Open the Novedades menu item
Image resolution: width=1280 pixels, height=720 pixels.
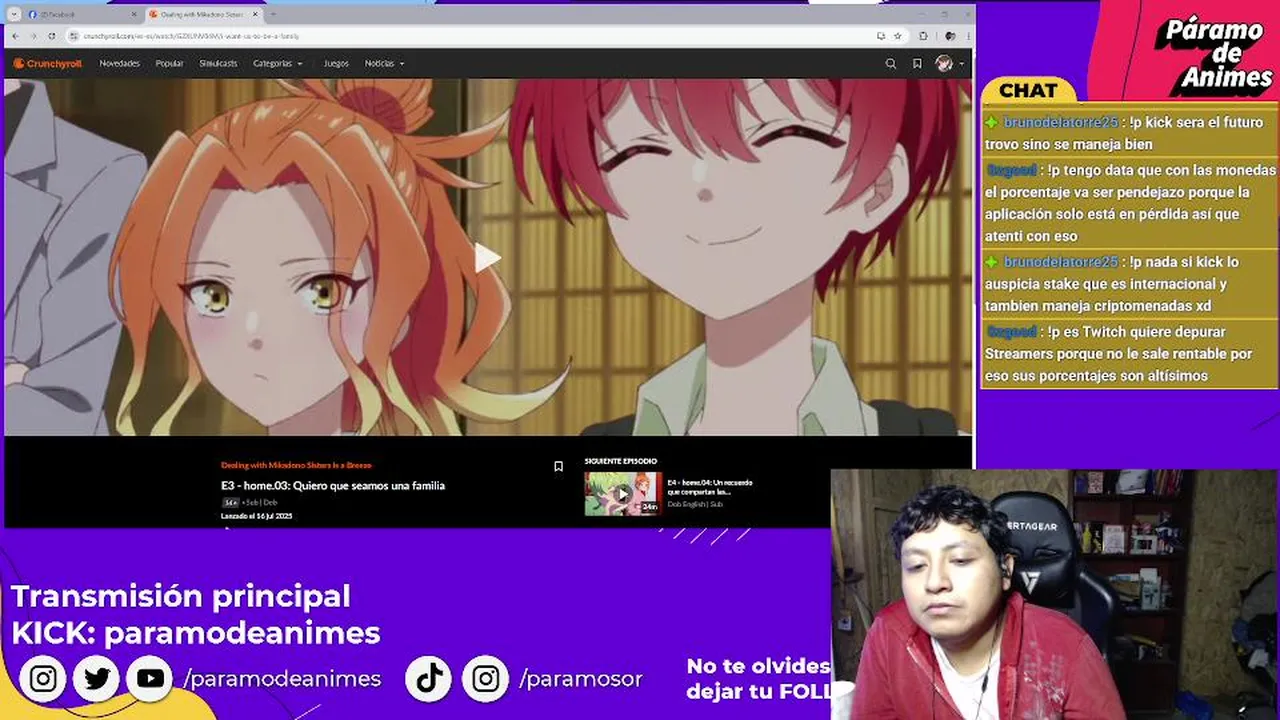[120, 63]
